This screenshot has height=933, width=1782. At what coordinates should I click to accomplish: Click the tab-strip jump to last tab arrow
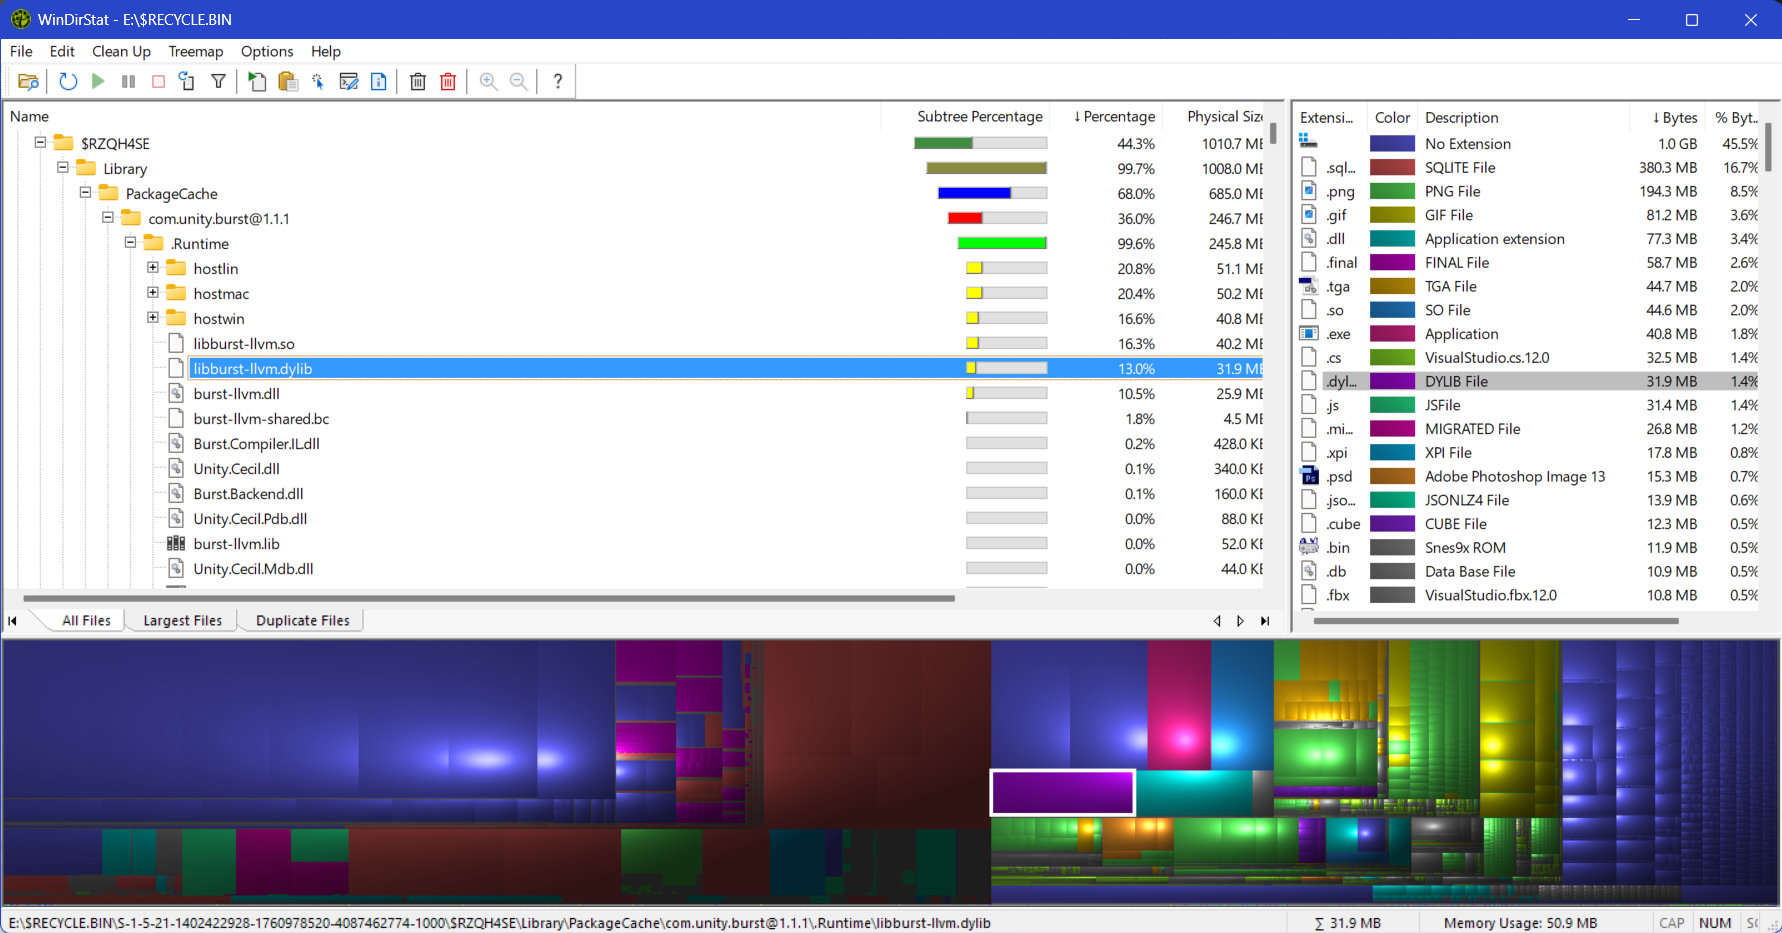(x=1265, y=621)
